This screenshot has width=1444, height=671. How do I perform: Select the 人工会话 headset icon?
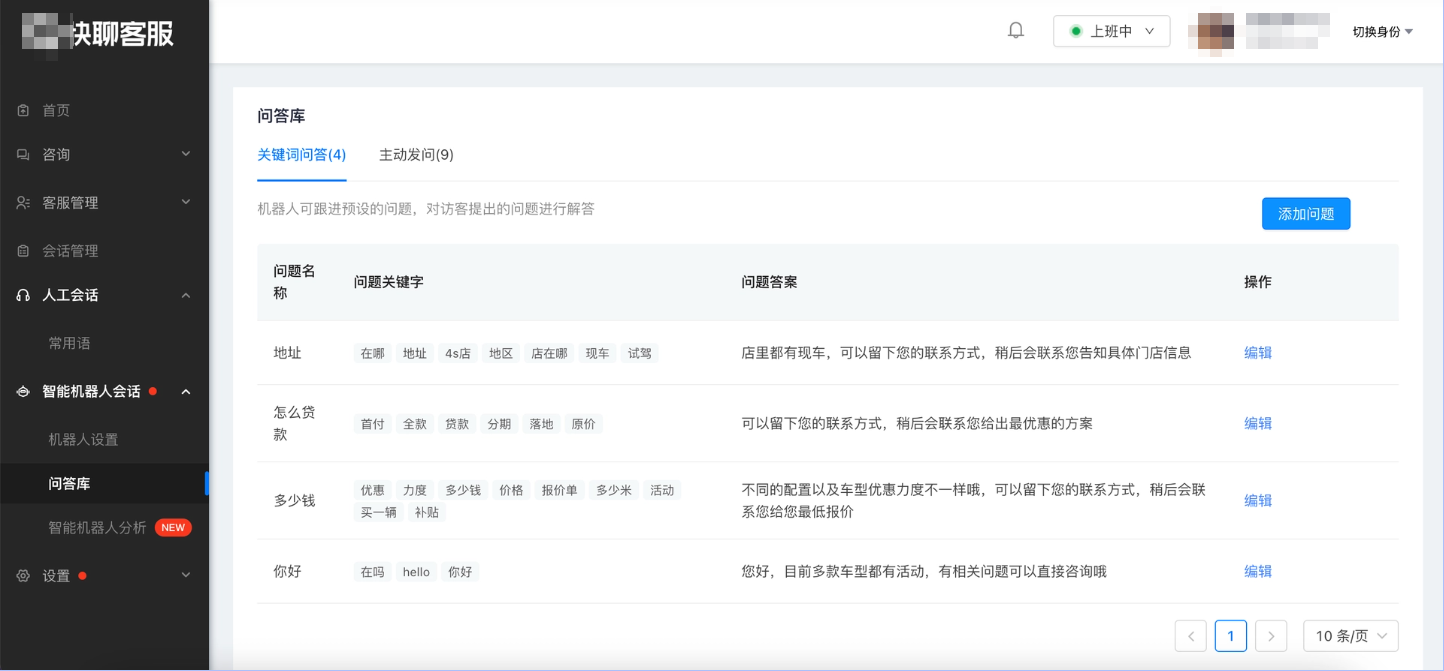[22, 295]
